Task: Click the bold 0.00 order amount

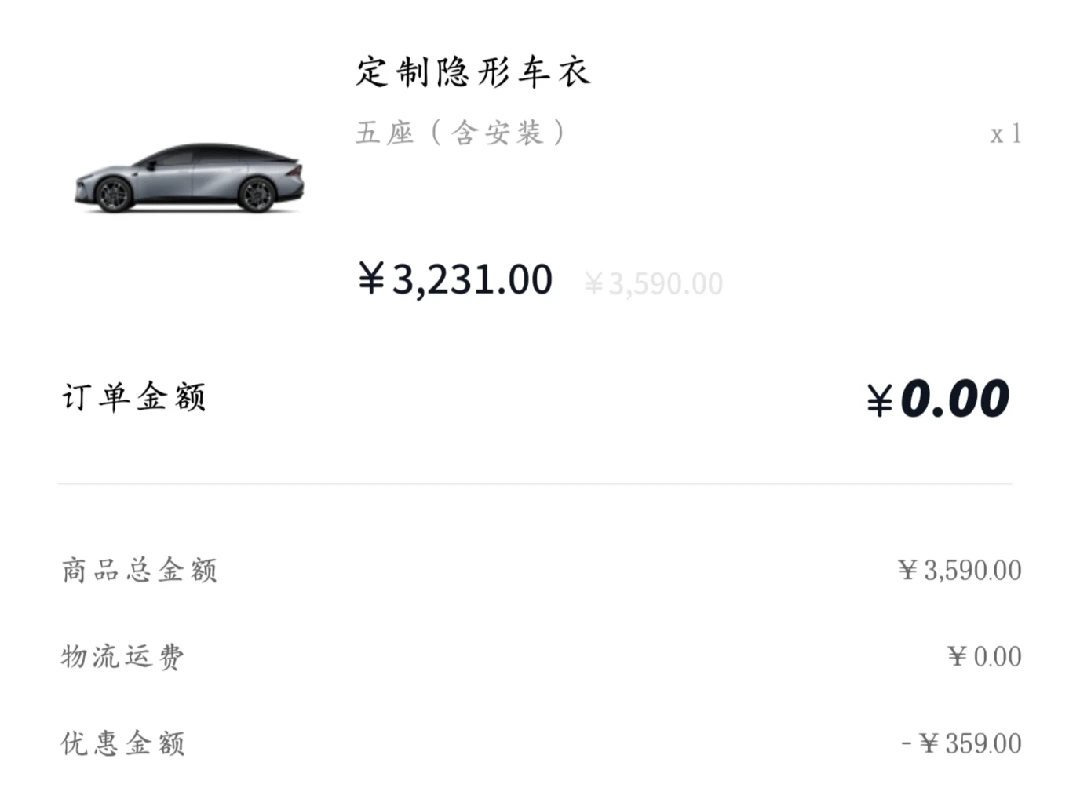Action: click(x=954, y=400)
